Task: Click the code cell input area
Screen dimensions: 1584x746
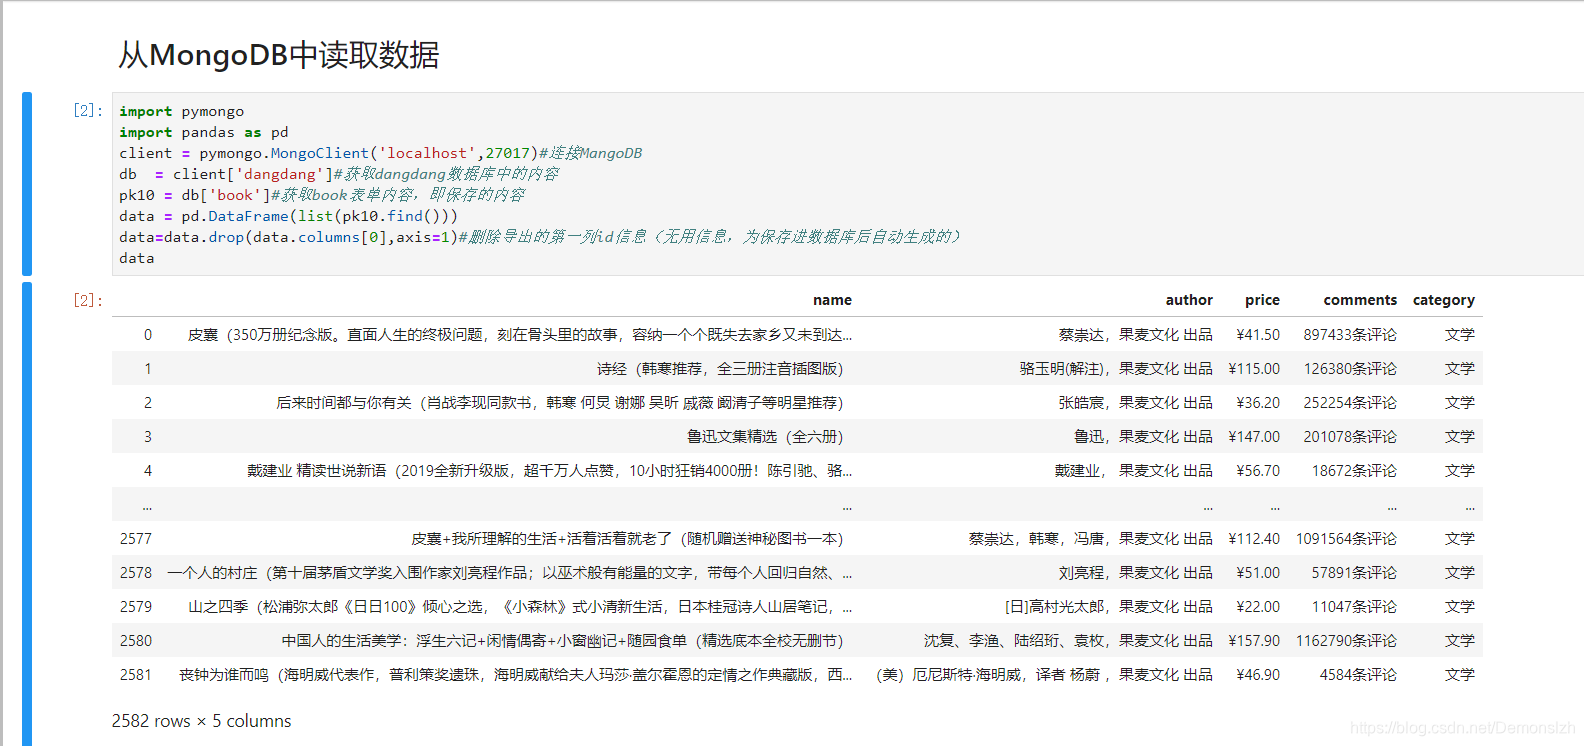Action: click(x=848, y=184)
